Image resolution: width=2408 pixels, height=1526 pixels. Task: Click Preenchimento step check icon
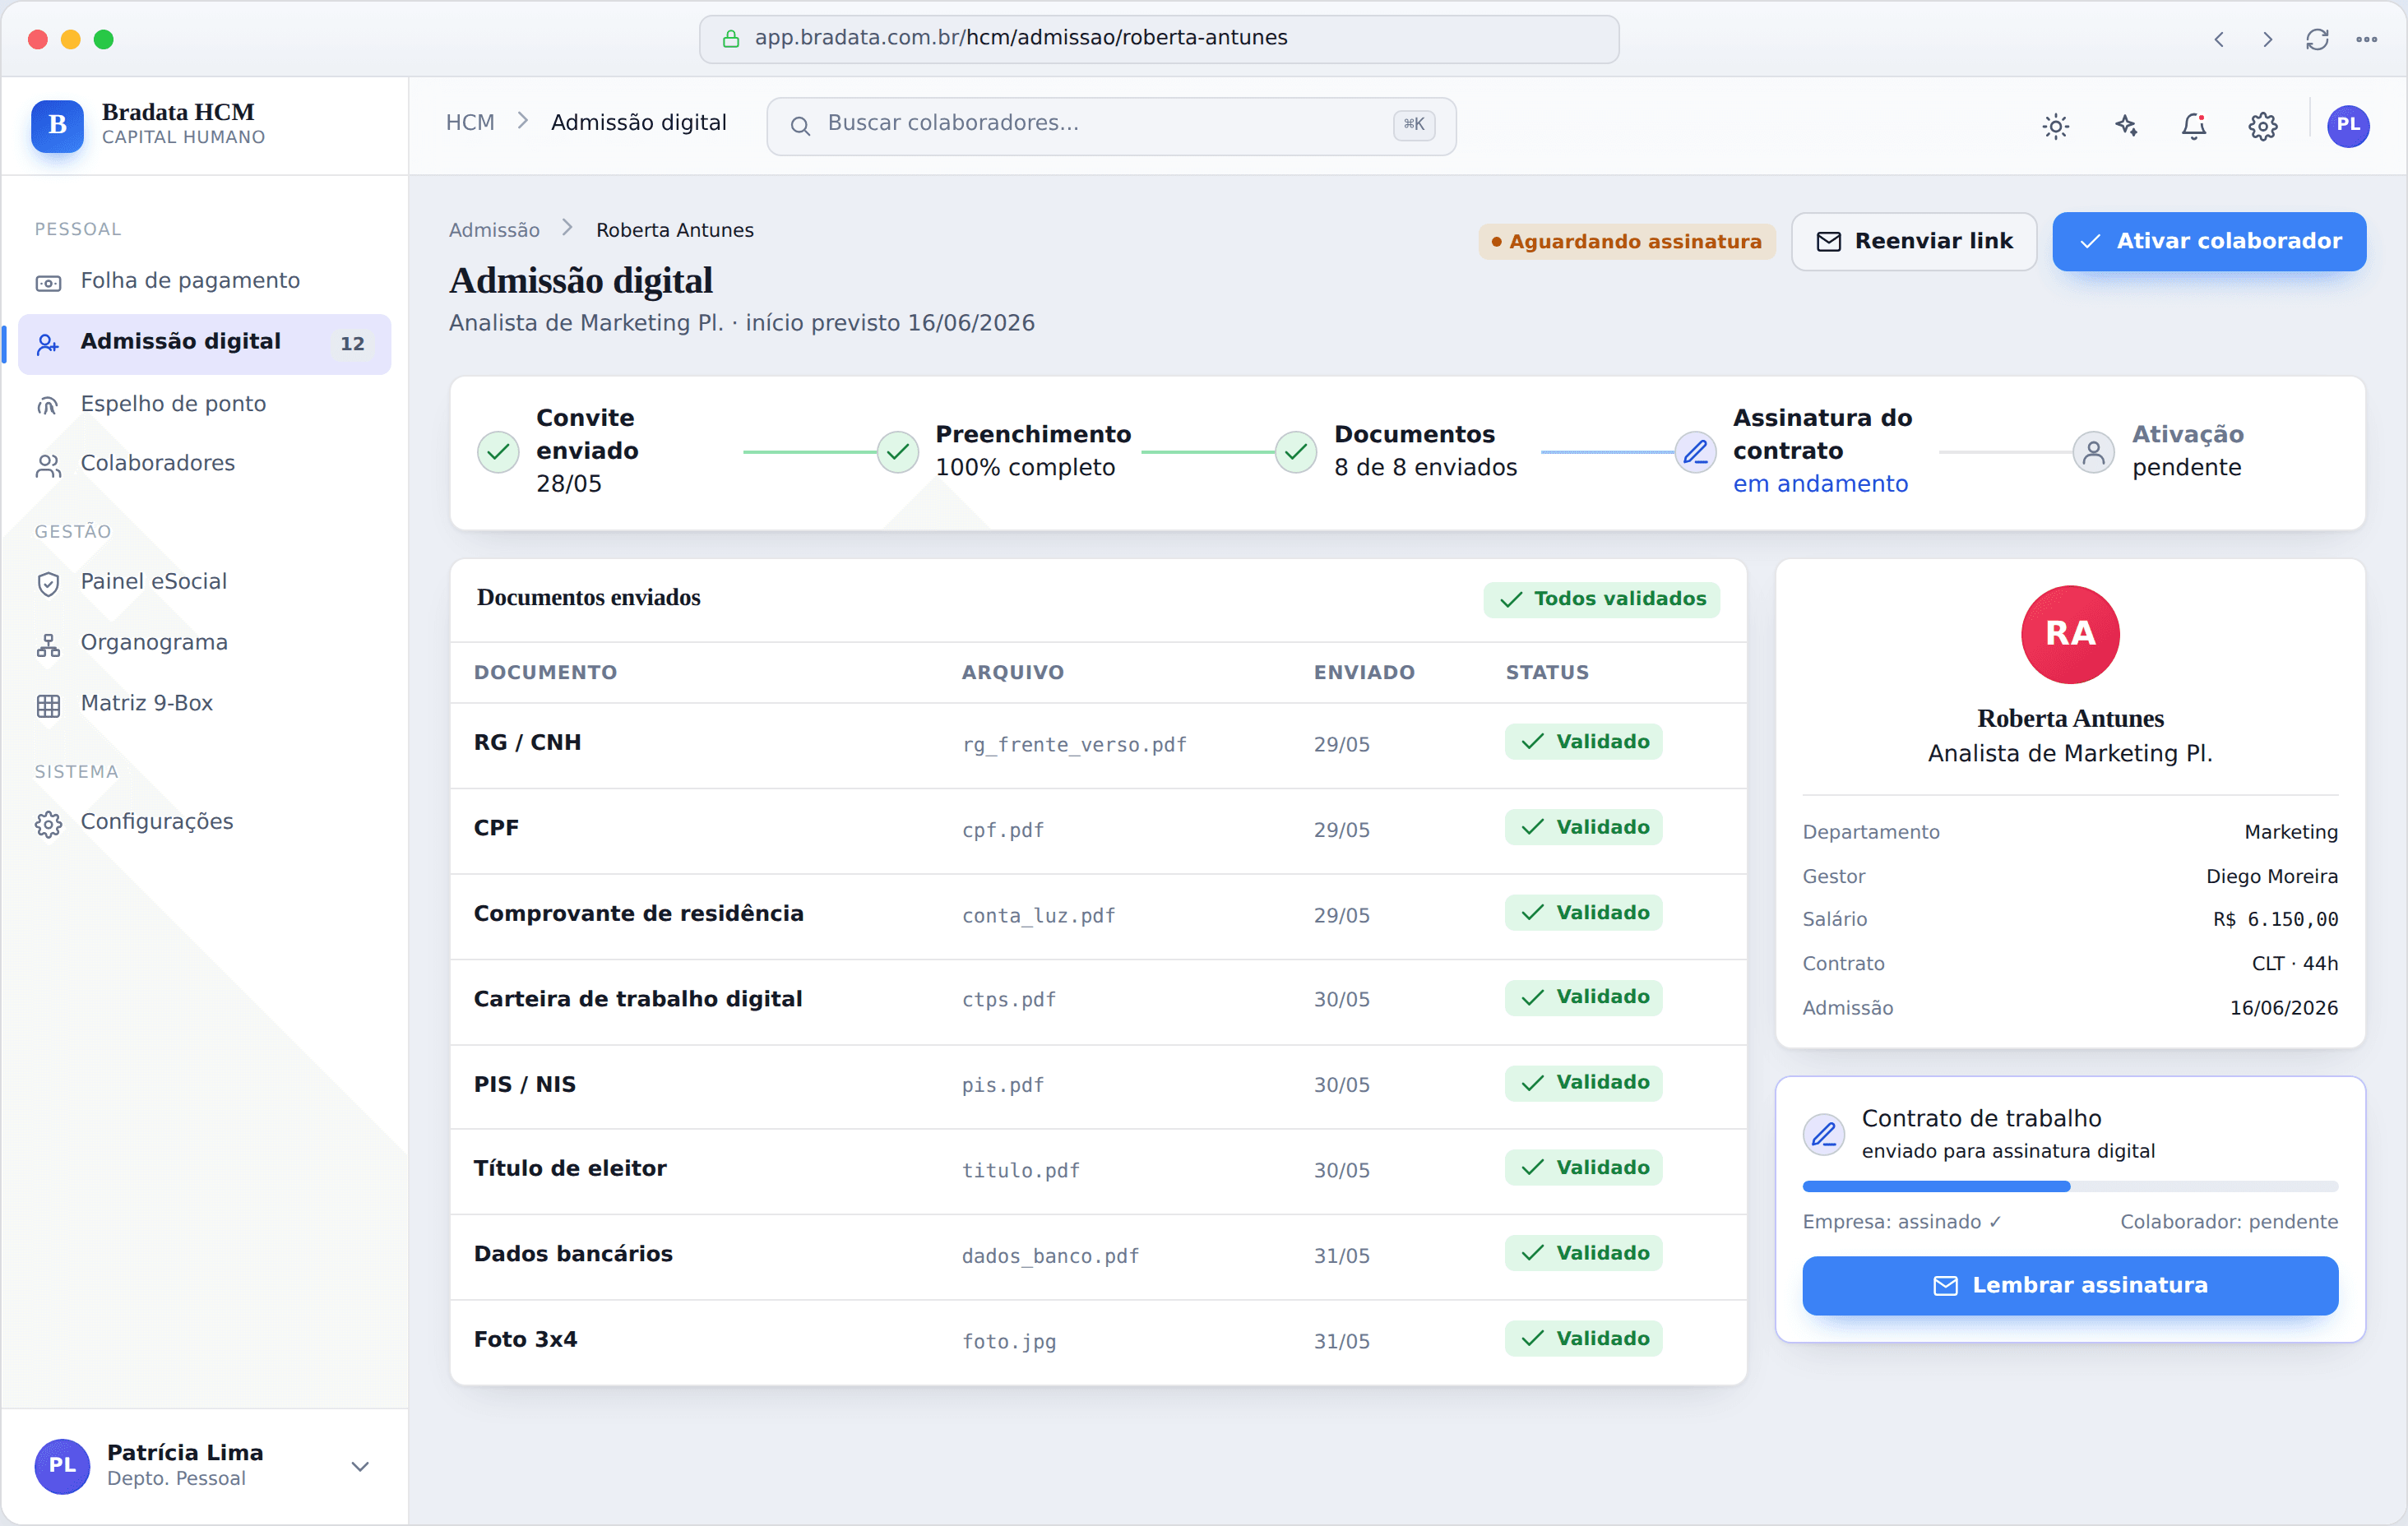[897, 452]
